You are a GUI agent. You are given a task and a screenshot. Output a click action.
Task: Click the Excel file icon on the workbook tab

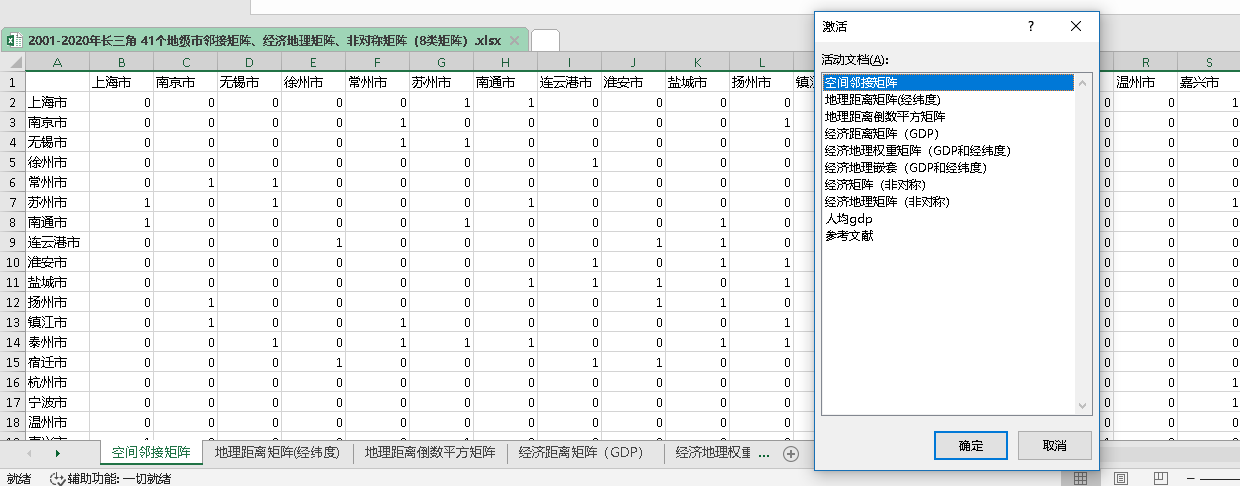[15, 41]
